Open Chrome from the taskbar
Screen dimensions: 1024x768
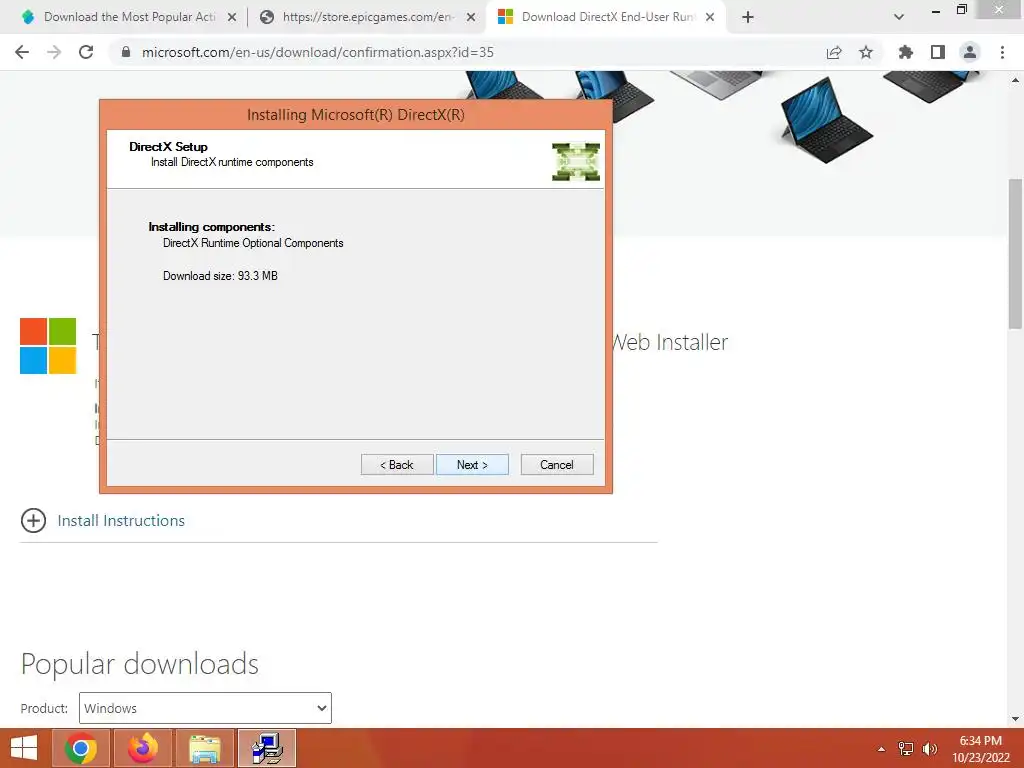80,748
